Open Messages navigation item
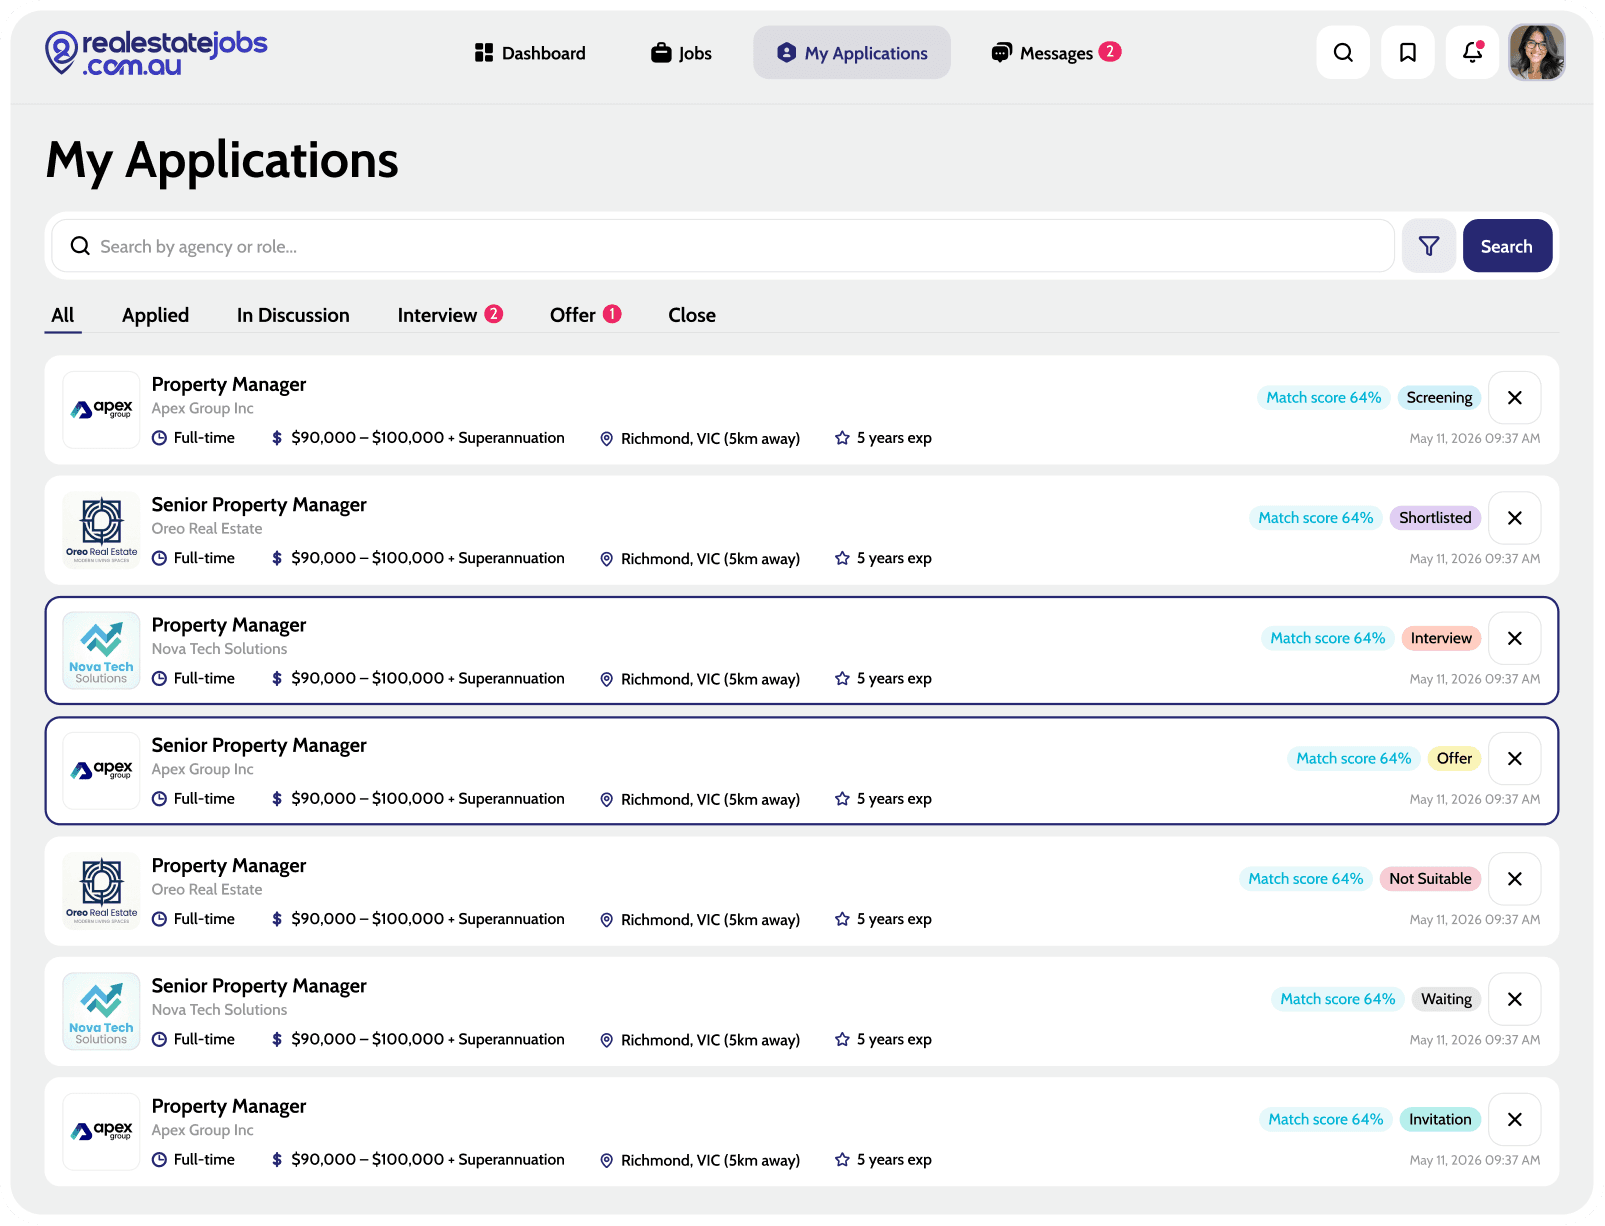This screenshot has height=1226, width=1605. point(1056,53)
